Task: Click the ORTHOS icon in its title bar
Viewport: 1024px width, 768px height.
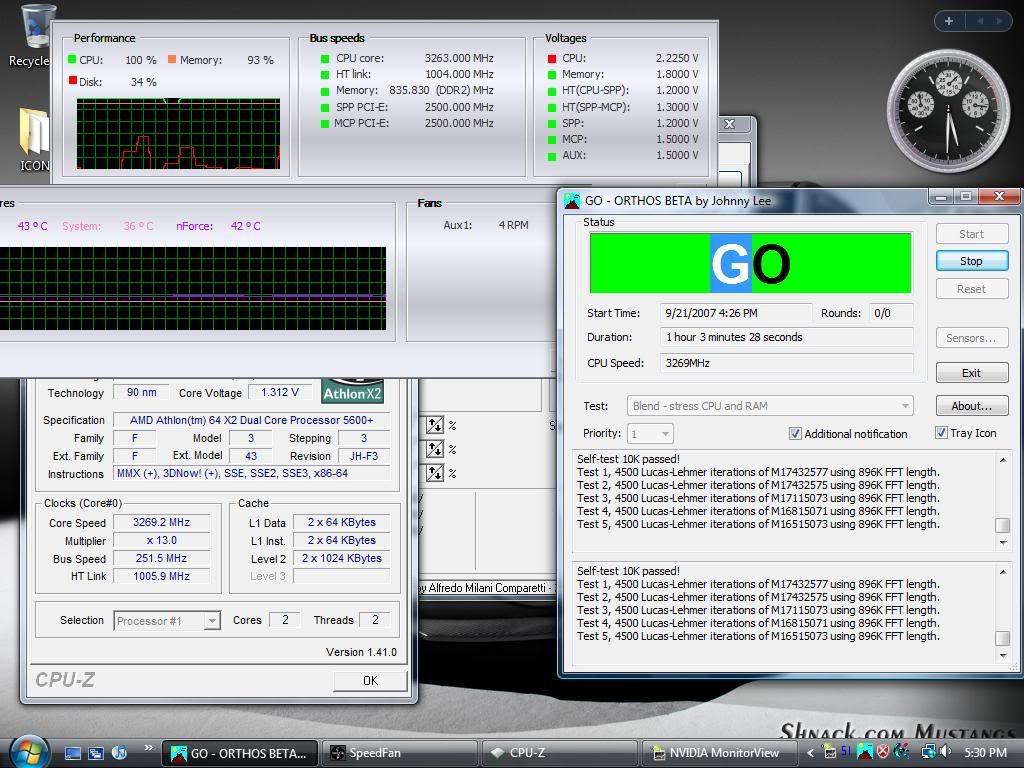Action: pos(572,200)
